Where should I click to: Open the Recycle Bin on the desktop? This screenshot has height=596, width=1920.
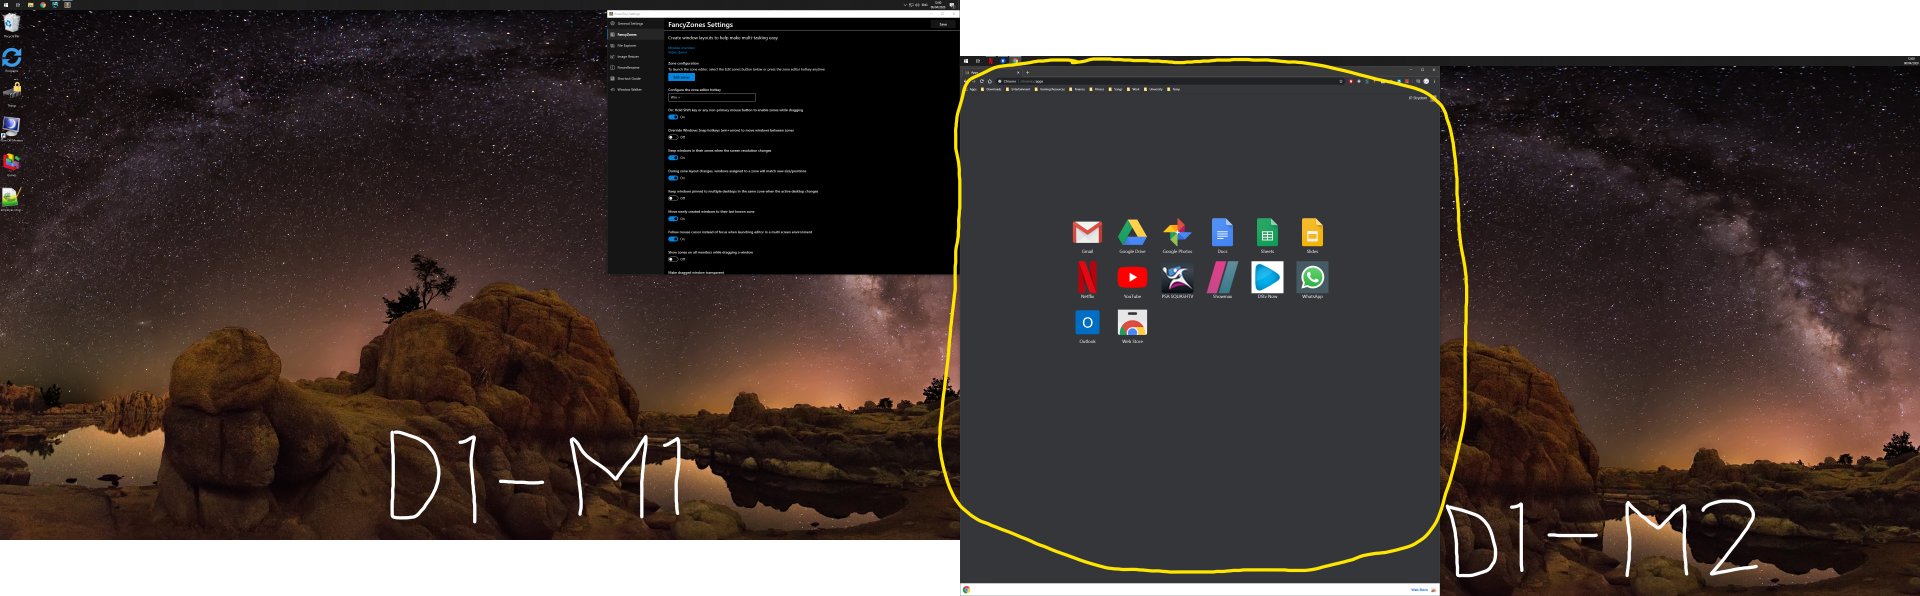[11, 24]
